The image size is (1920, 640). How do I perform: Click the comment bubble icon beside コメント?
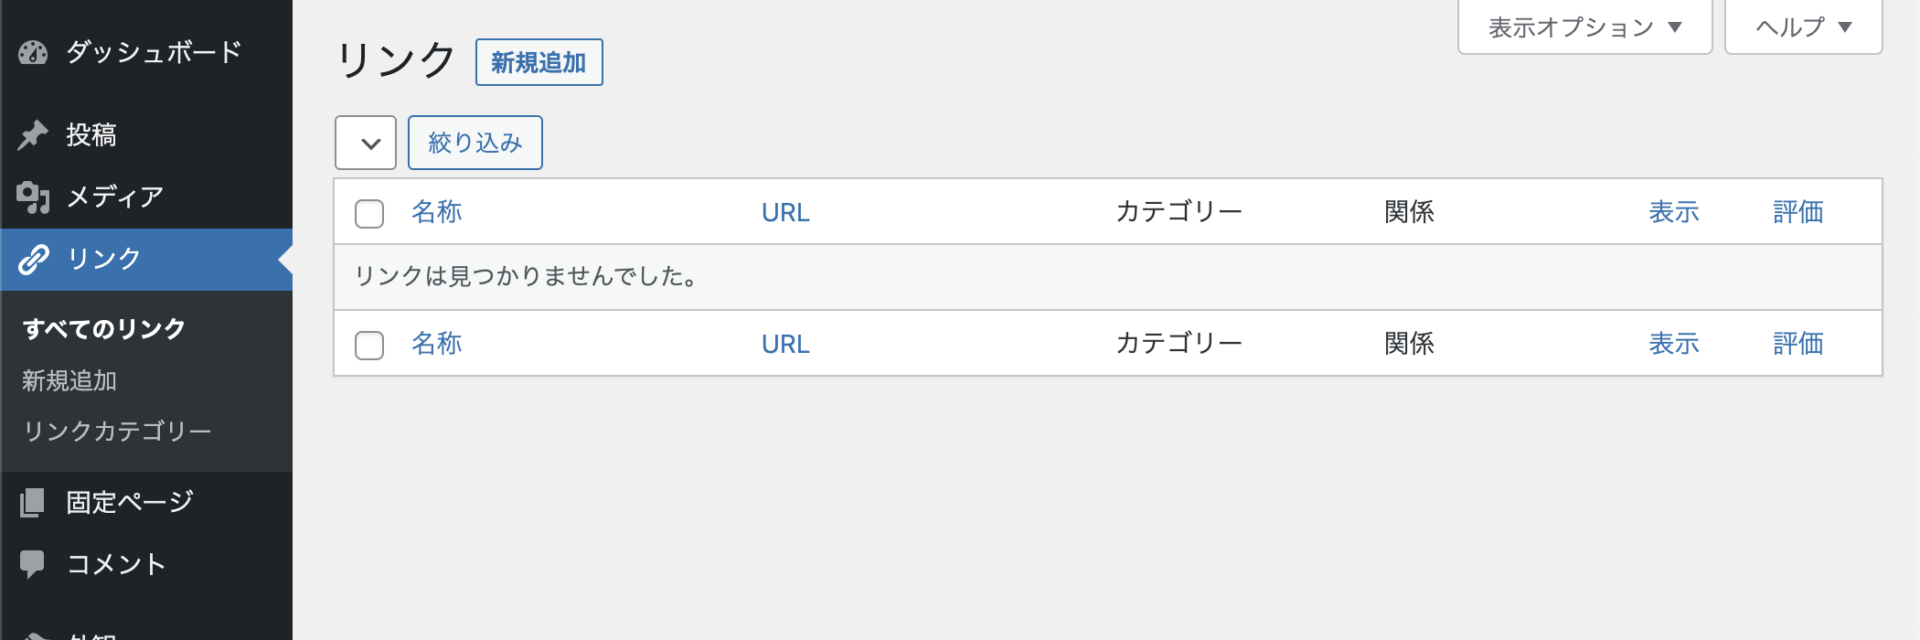33,564
